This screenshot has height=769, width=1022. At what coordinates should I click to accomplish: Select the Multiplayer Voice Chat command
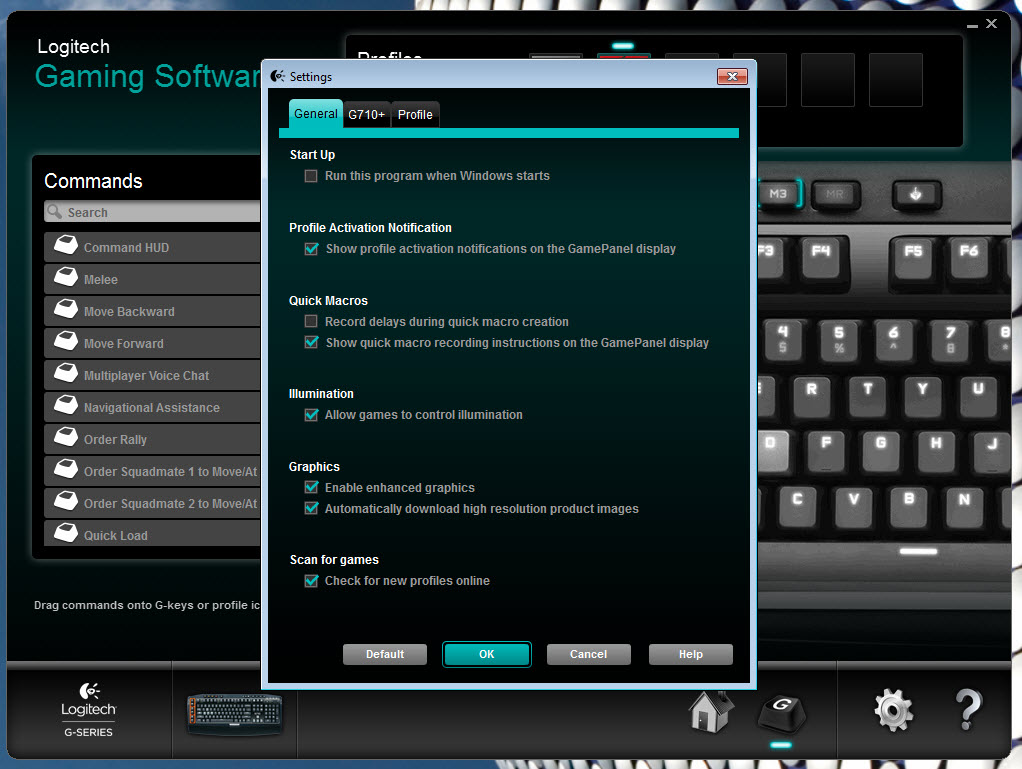coord(153,375)
